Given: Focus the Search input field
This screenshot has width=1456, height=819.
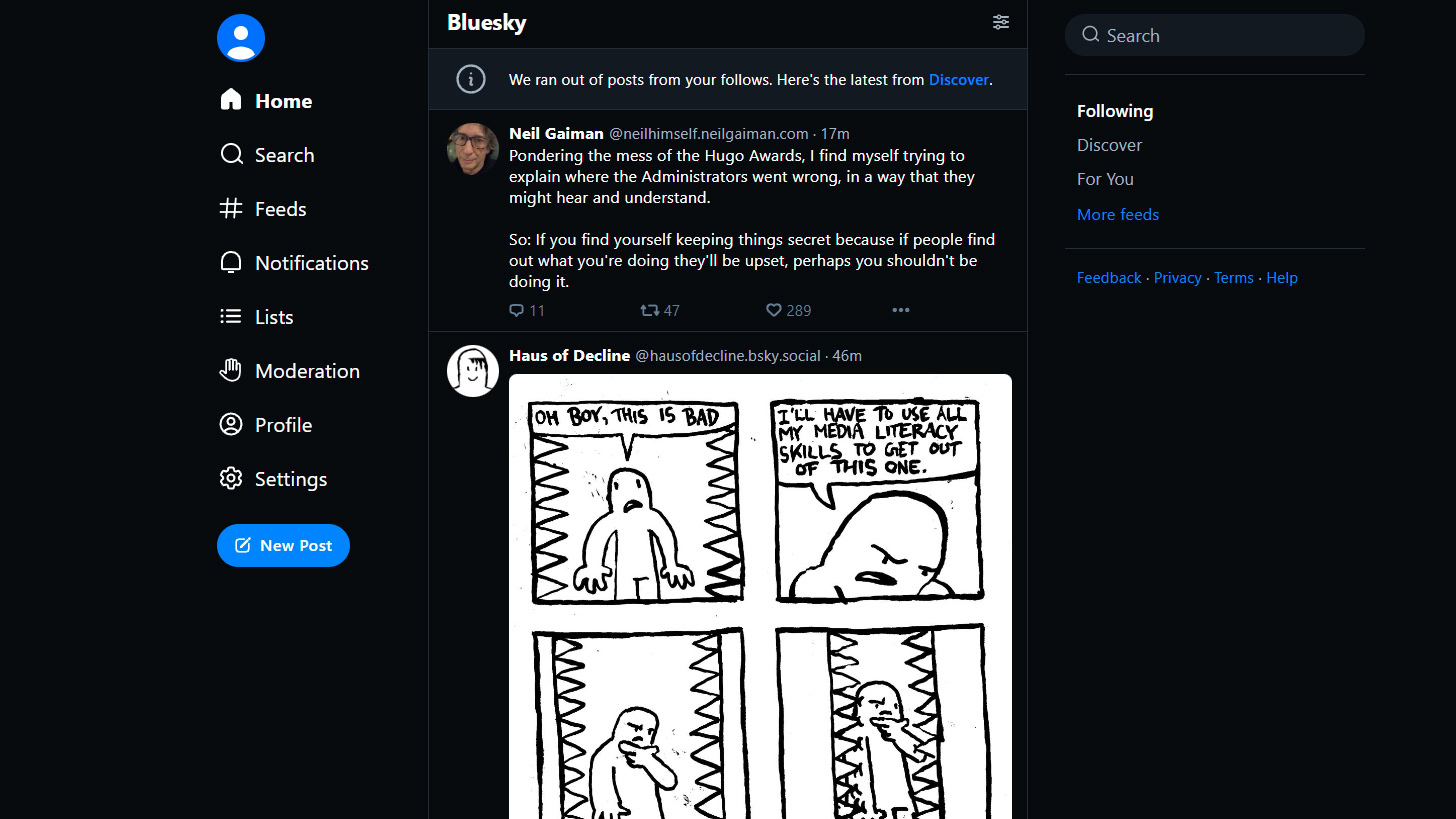Looking at the screenshot, I should pos(1226,36).
